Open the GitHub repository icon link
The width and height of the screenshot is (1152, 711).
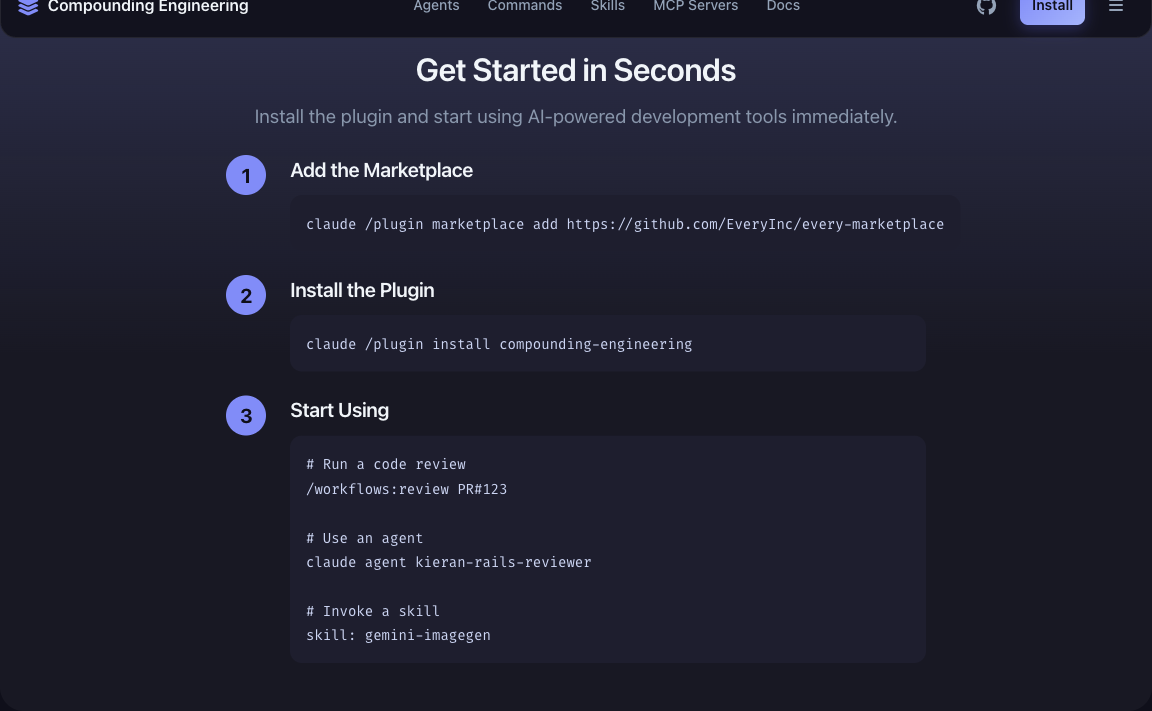tap(986, 7)
